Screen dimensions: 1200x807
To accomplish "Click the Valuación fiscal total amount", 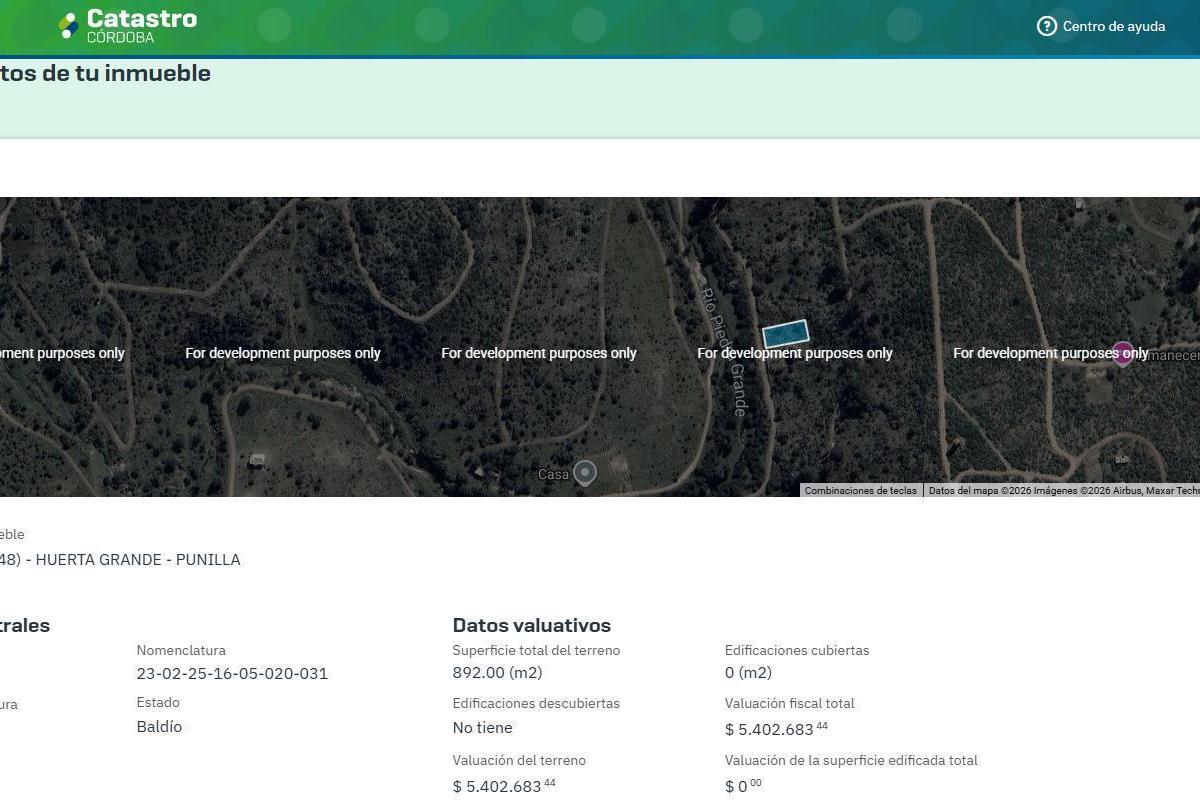I will pyautogui.click(x=776, y=728).
